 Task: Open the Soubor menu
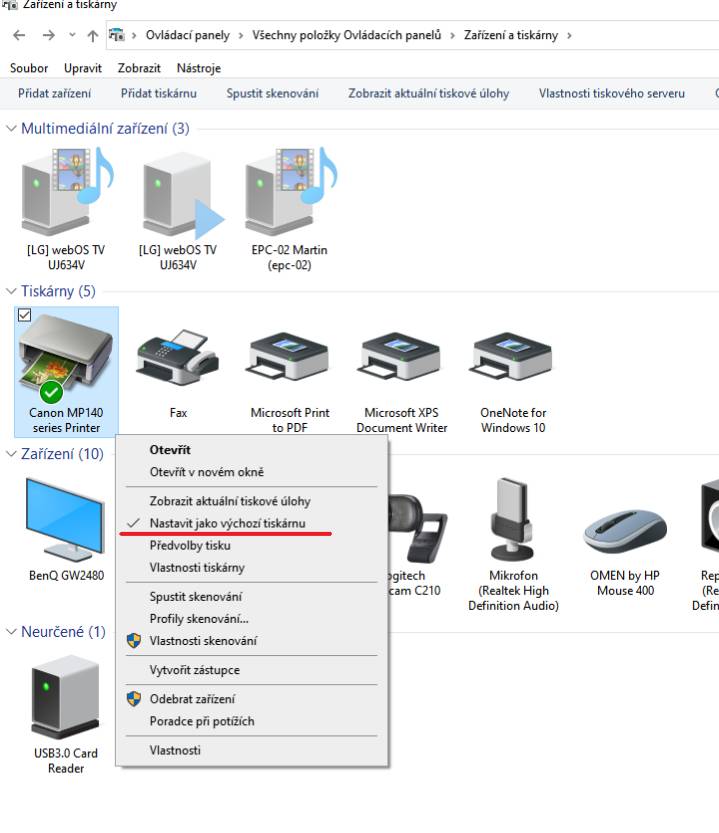(x=29, y=68)
